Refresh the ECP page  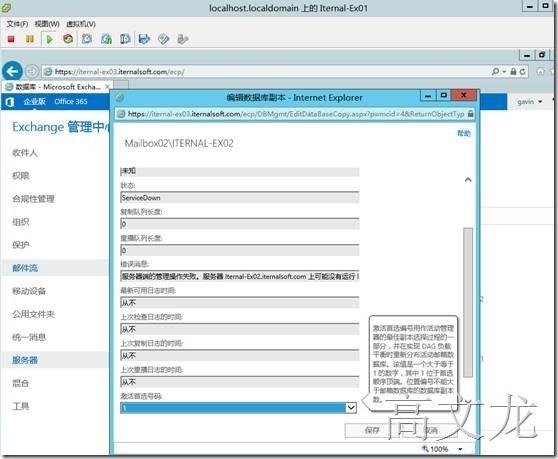pyautogui.click(x=522, y=72)
